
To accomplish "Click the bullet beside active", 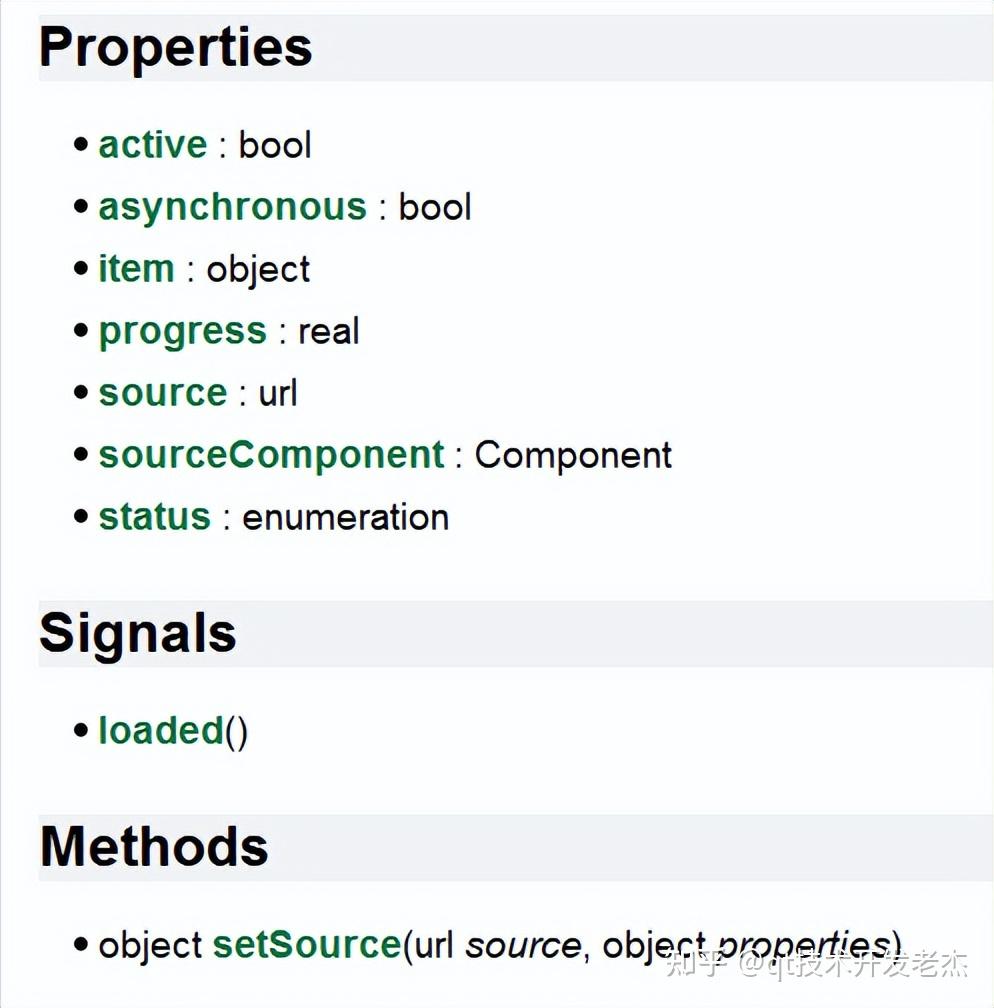I will coord(81,144).
